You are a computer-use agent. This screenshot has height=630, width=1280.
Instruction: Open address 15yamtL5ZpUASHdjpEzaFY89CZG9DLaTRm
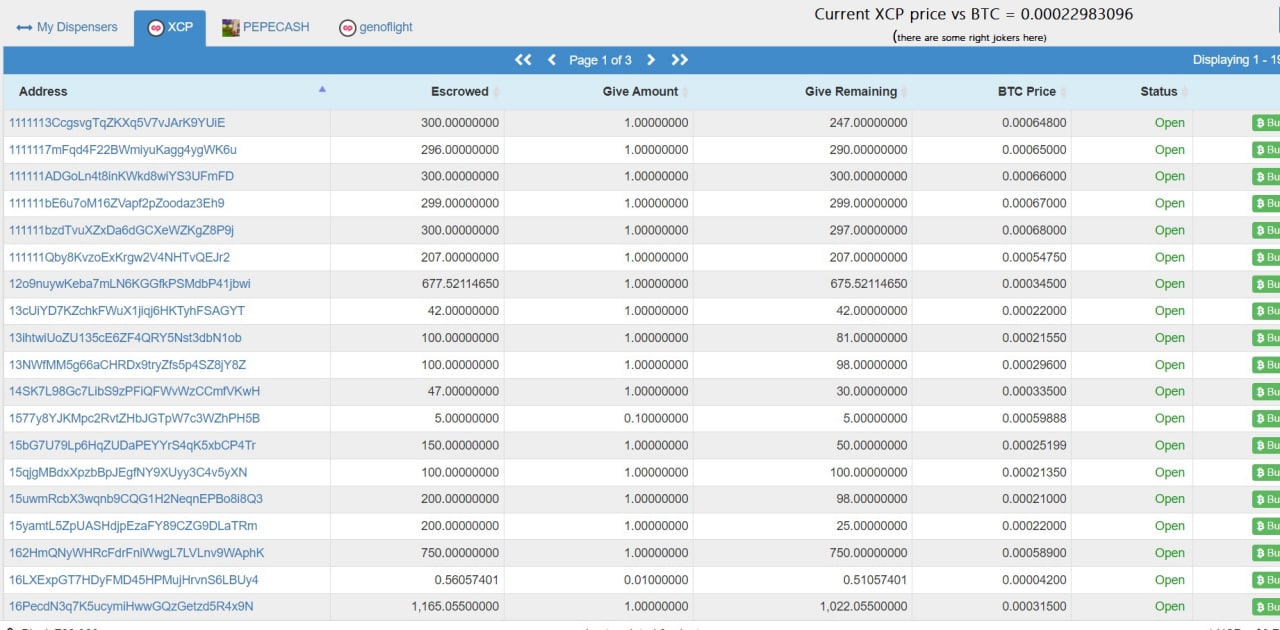tap(133, 526)
